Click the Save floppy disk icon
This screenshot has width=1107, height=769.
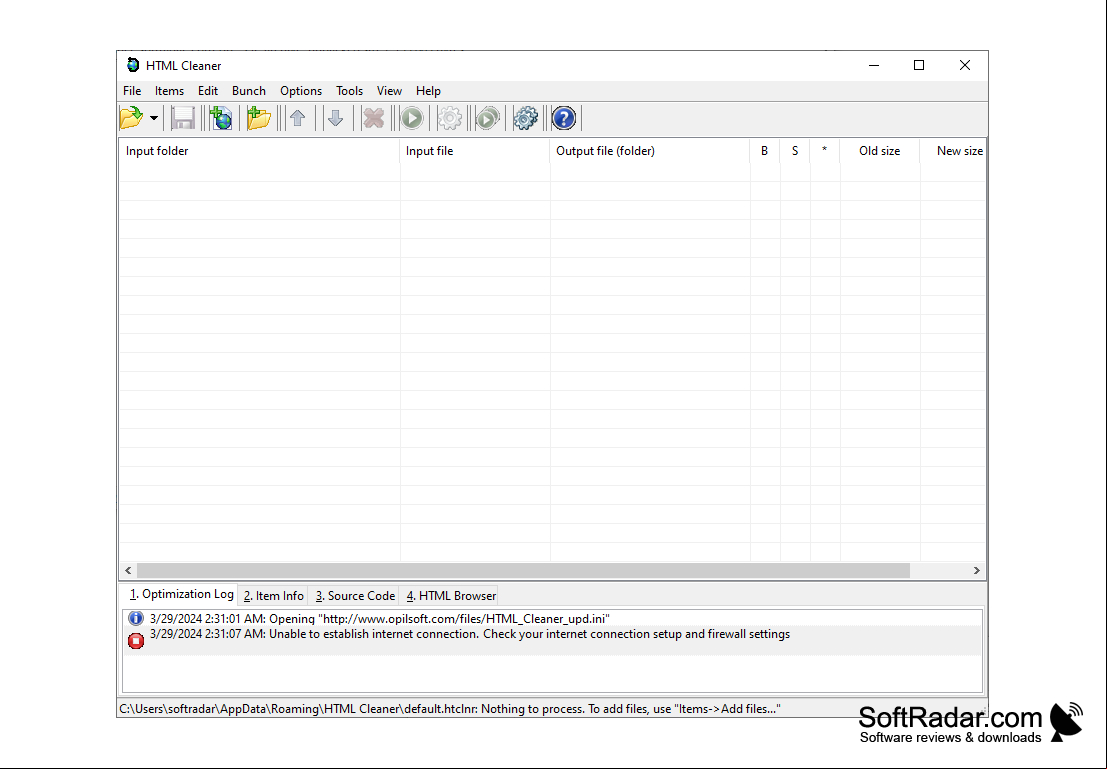[183, 118]
